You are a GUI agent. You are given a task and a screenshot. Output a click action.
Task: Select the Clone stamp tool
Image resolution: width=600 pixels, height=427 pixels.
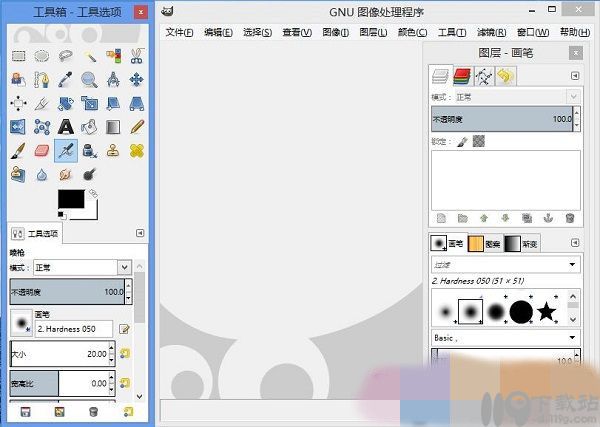click(113, 151)
